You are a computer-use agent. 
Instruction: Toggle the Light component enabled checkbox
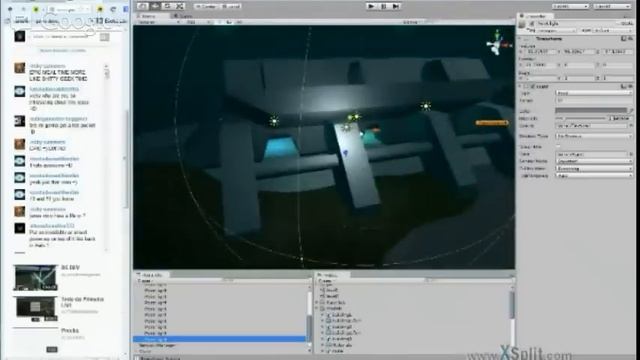532,87
